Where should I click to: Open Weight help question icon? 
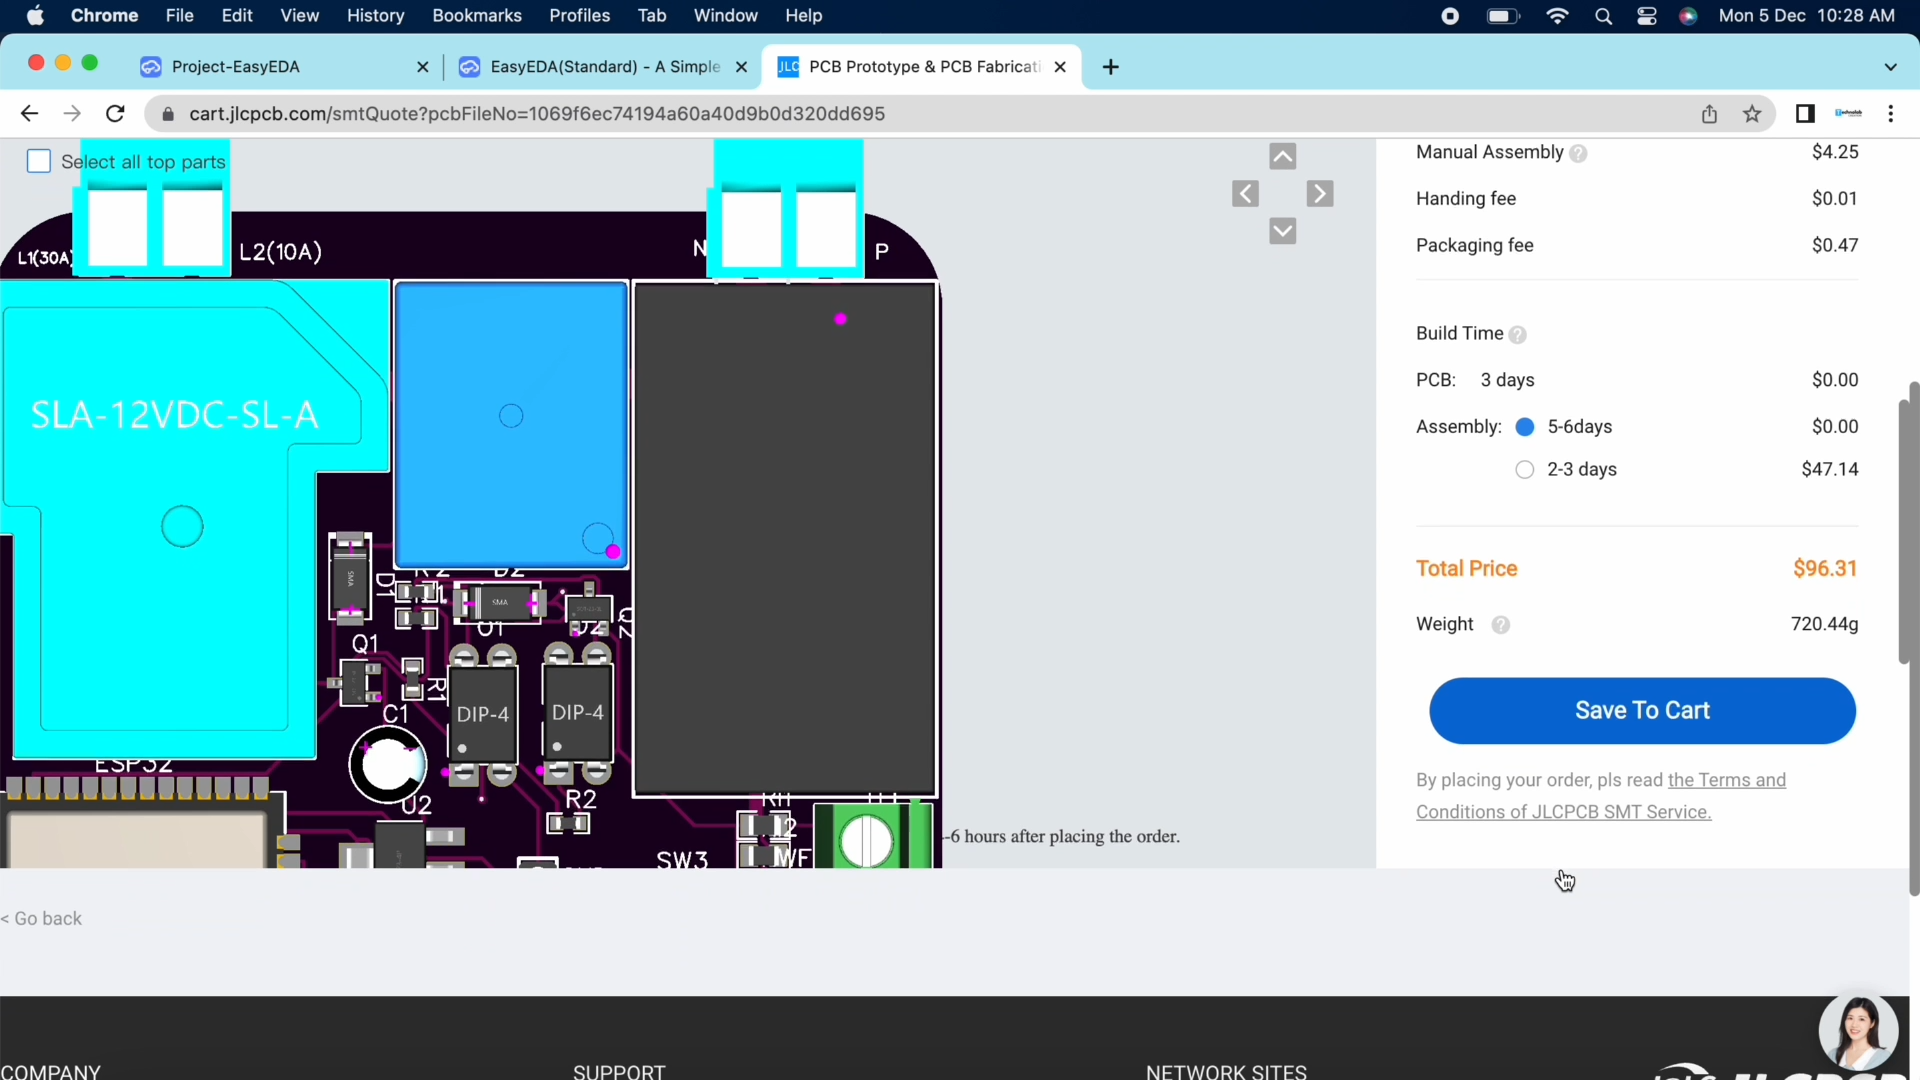[x=1500, y=625]
